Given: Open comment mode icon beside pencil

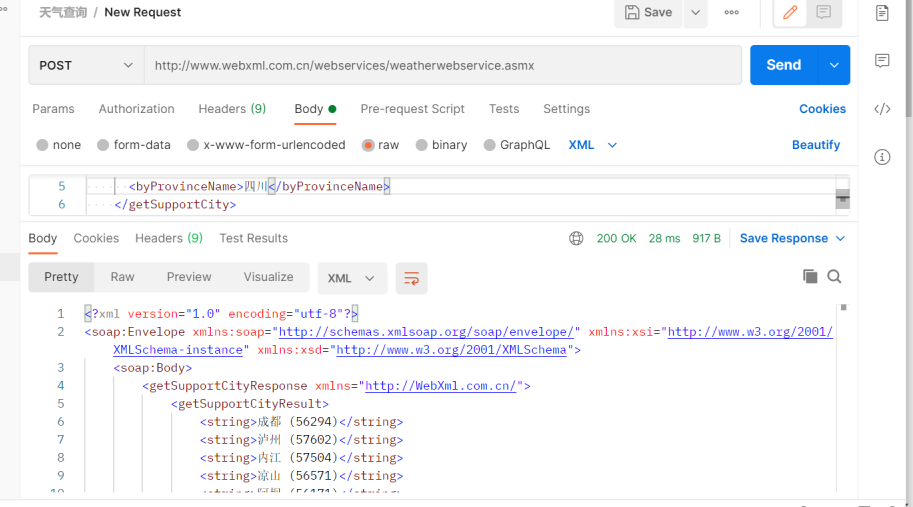Looking at the screenshot, I should 823,12.
